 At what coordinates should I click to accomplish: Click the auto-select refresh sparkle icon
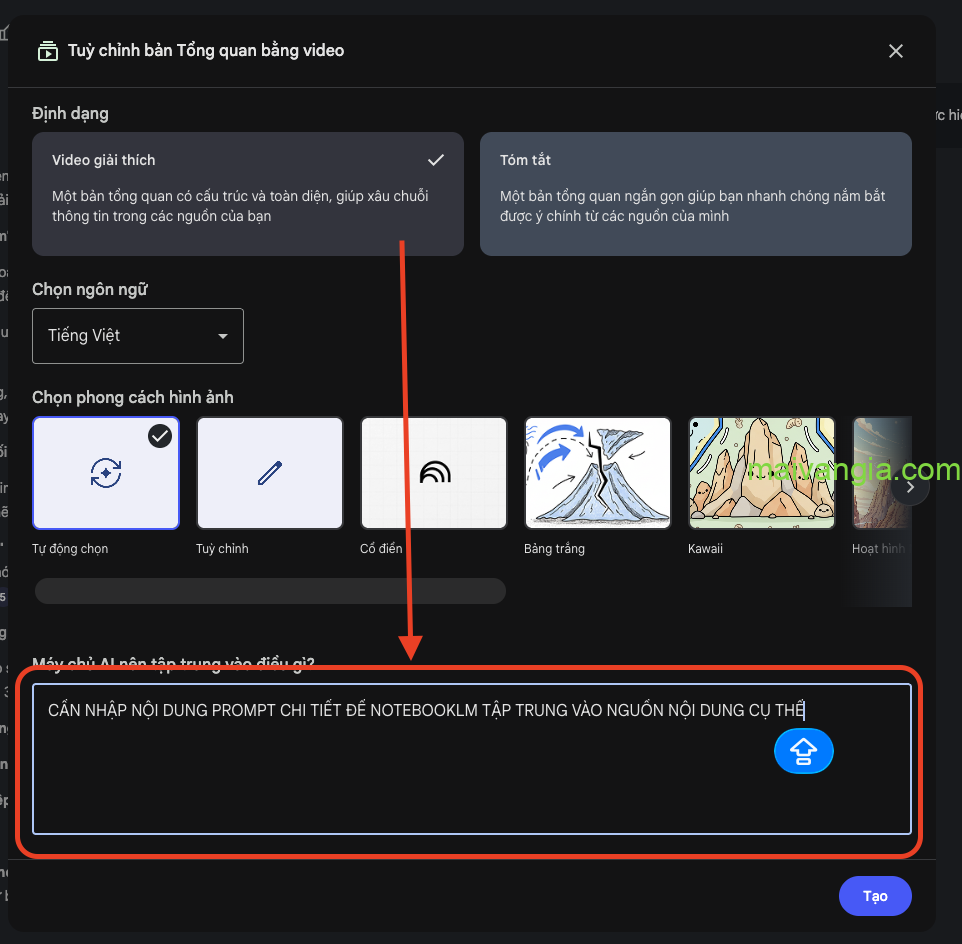106,473
